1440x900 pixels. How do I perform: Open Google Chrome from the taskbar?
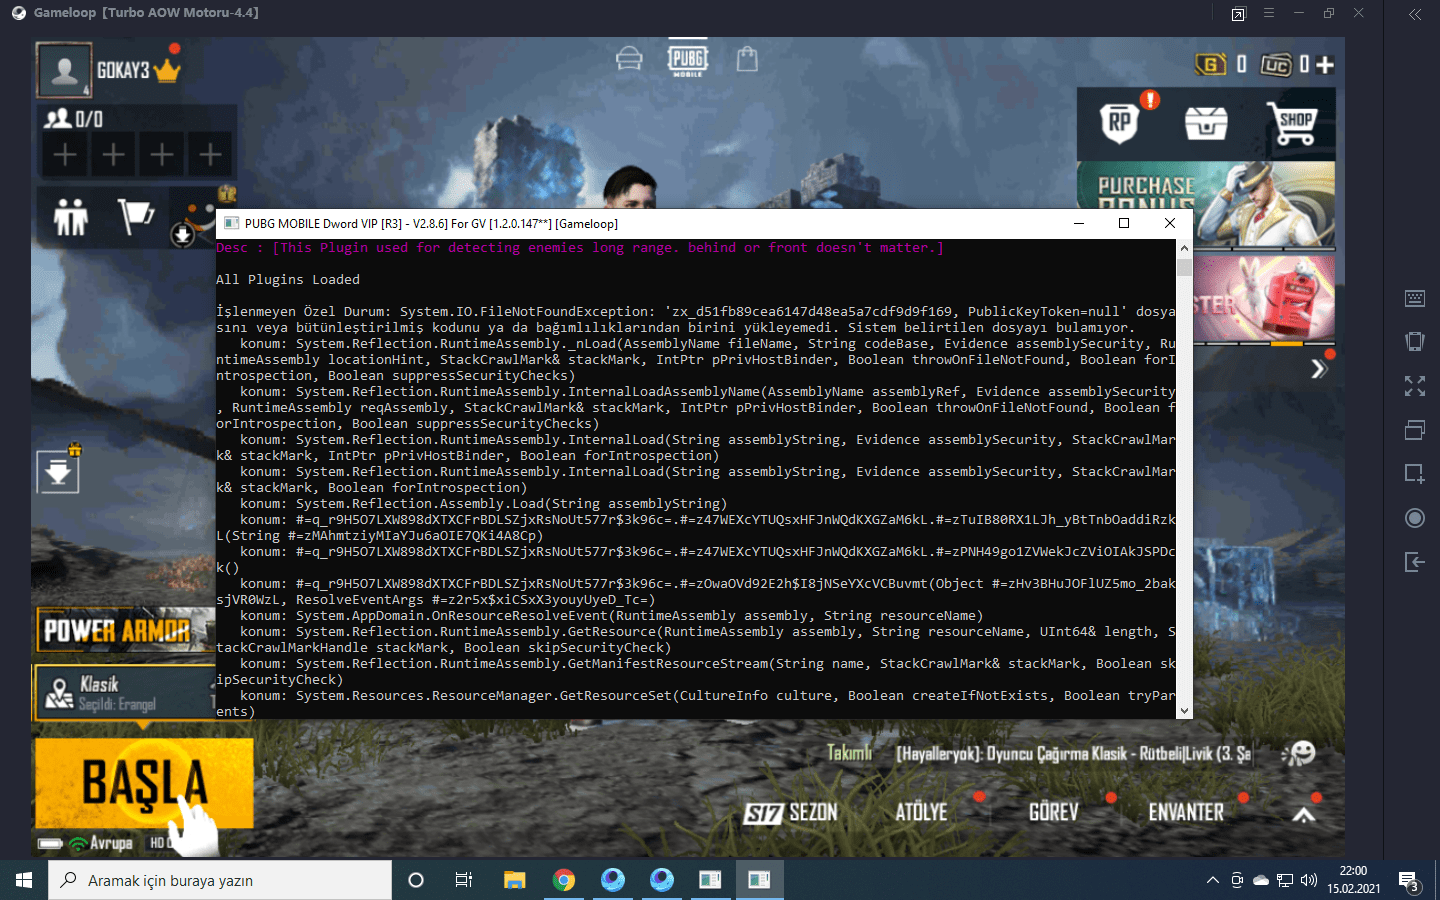(564, 880)
